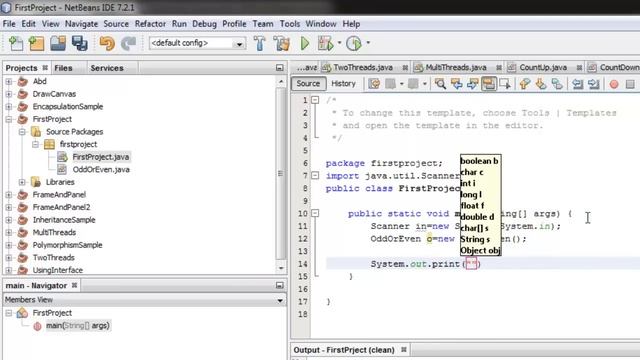Screen dimensions: 640x360
Task: Open the File menu
Action: tap(9, 24)
